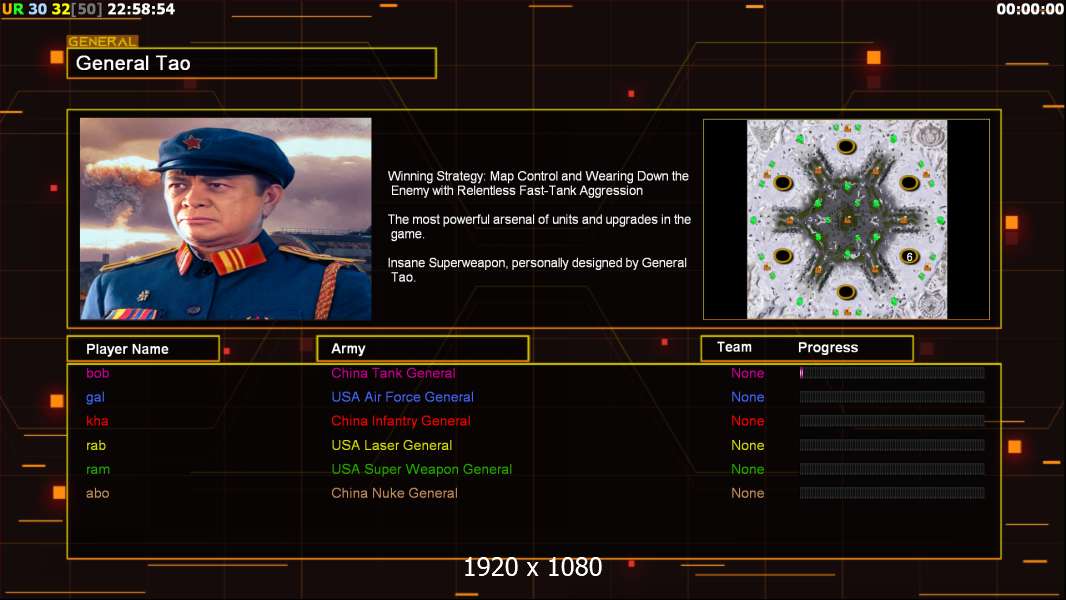
Task: Click USA Air Force General entry
Action: click(x=402, y=397)
